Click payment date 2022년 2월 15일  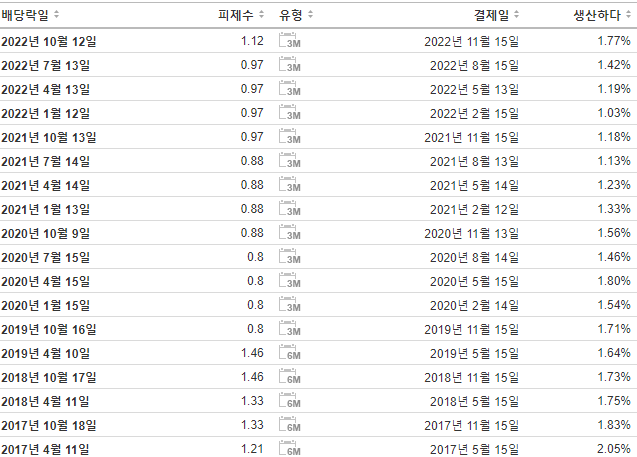point(474,113)
